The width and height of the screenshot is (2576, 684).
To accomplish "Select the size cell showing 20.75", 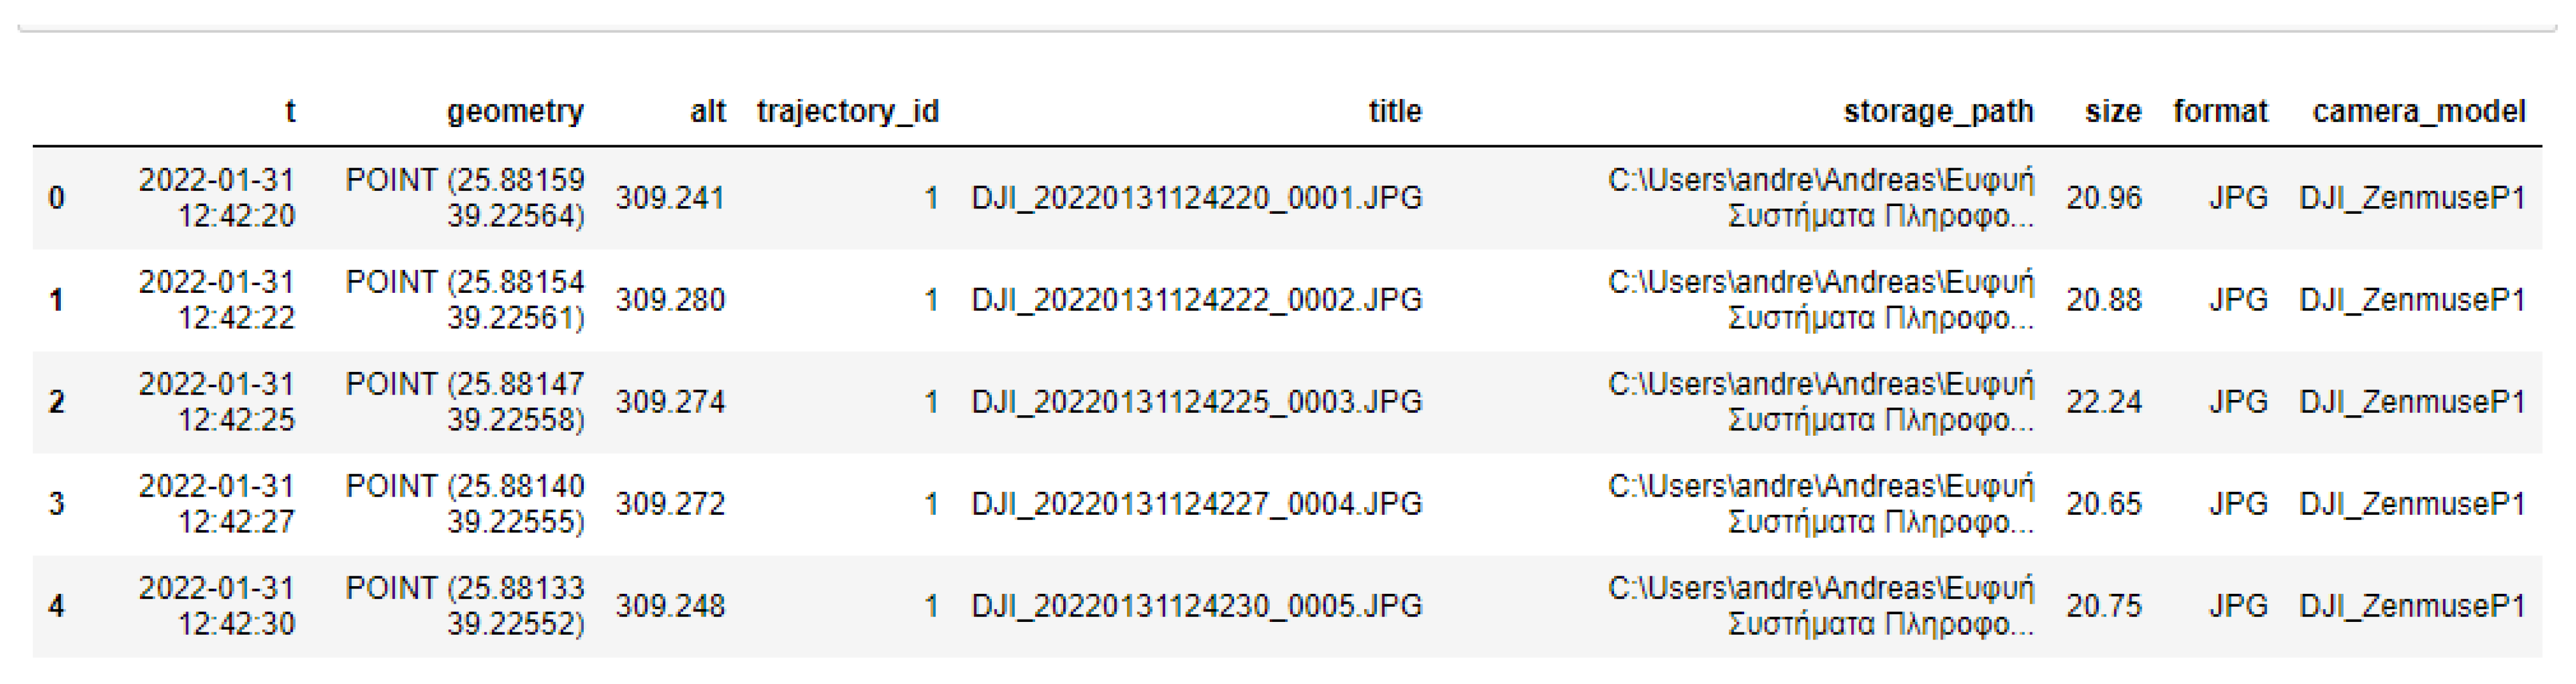I will (2104, 606).
